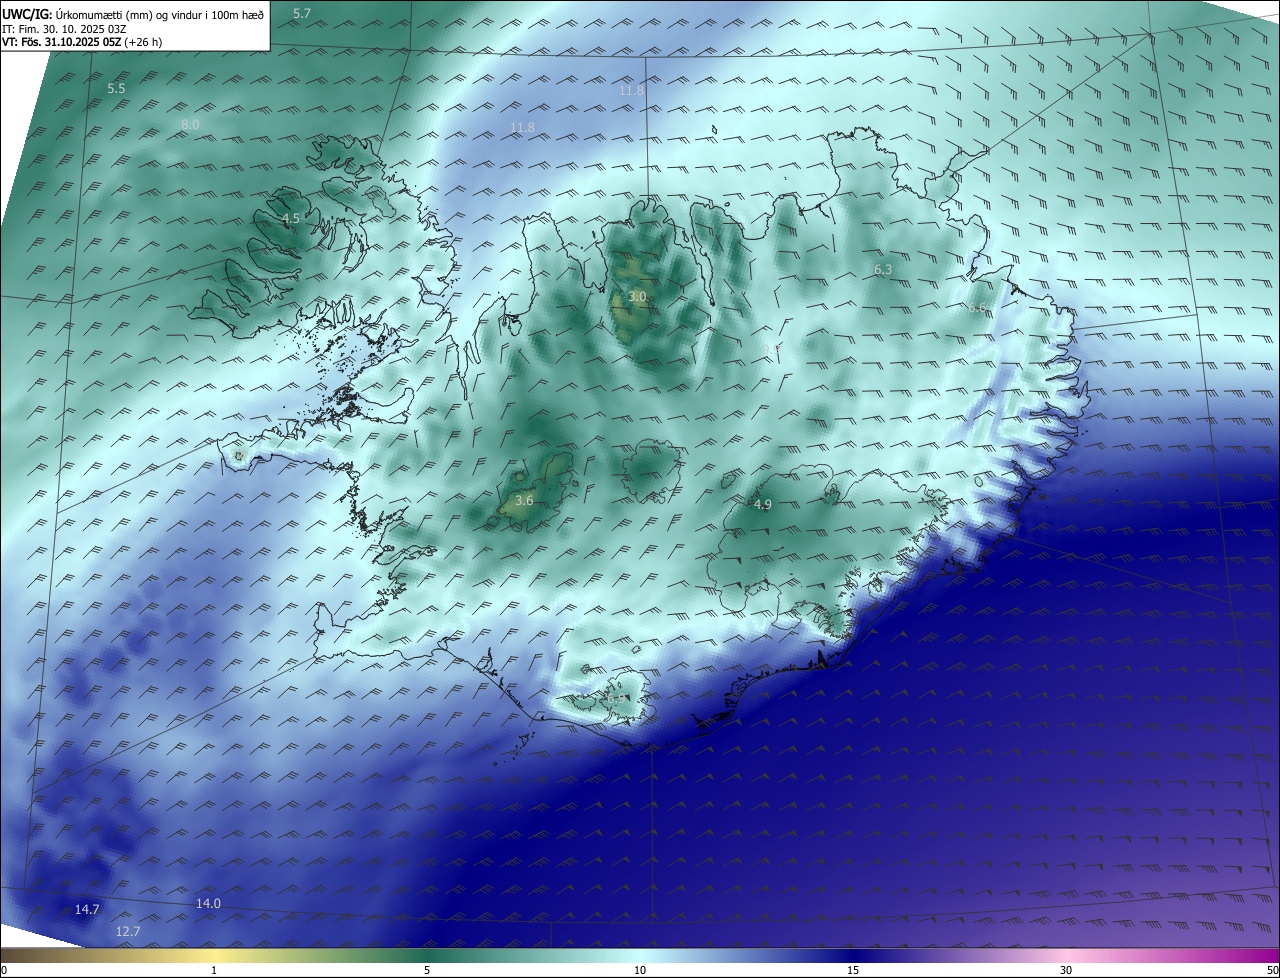1280x978 pixels.
Task: Select the "IT: Fim. 30. 10. 2025 03Z" line
Action: pos(64,29)
